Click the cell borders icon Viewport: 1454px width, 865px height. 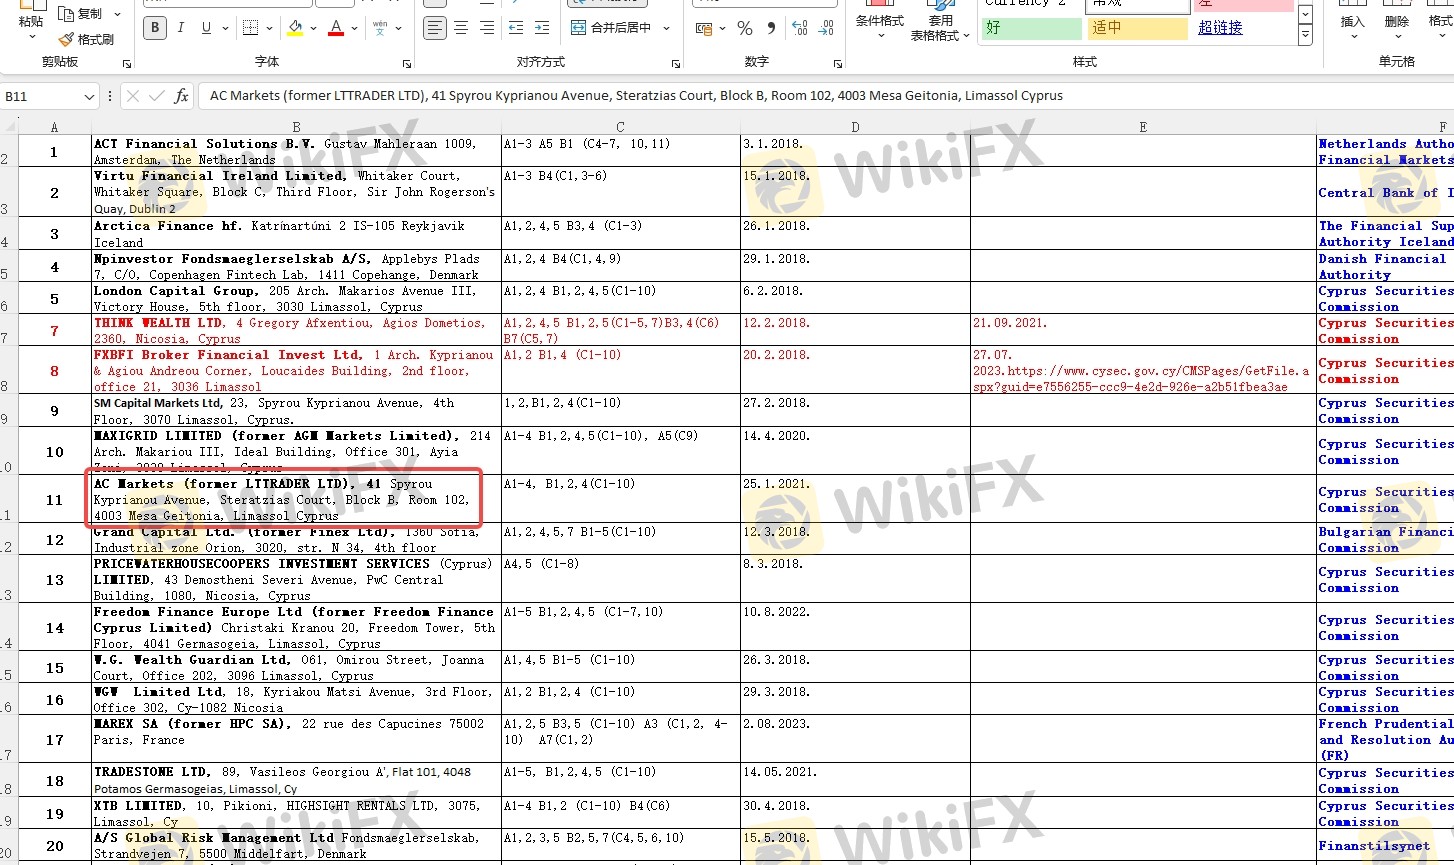(250, 28)
